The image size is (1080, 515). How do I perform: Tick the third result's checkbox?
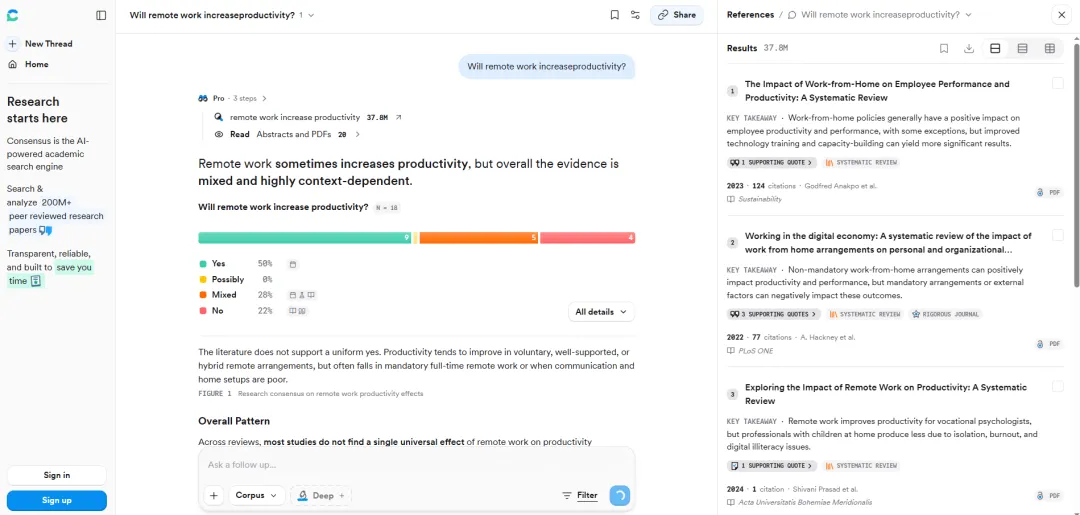point(1057,388)
